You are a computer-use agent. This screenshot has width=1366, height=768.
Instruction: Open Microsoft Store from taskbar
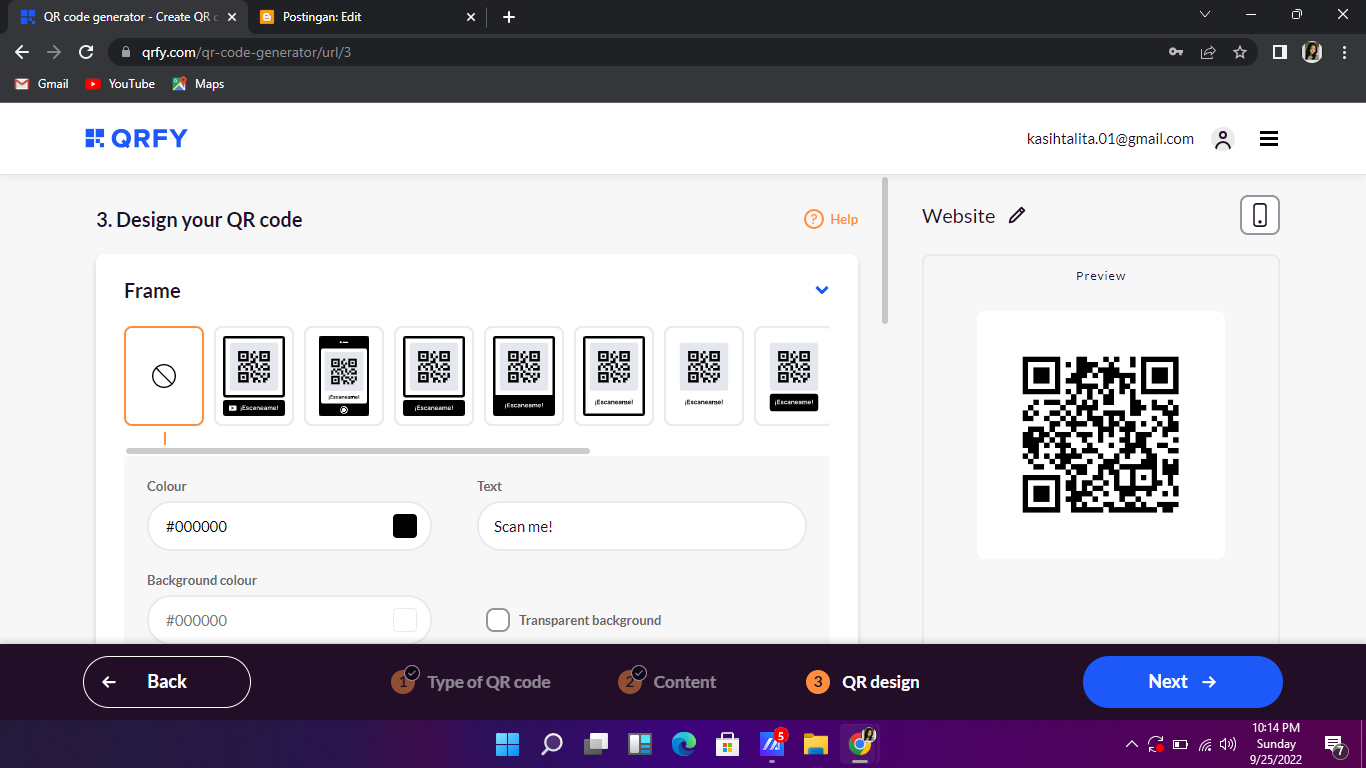(x=727, y=744)
